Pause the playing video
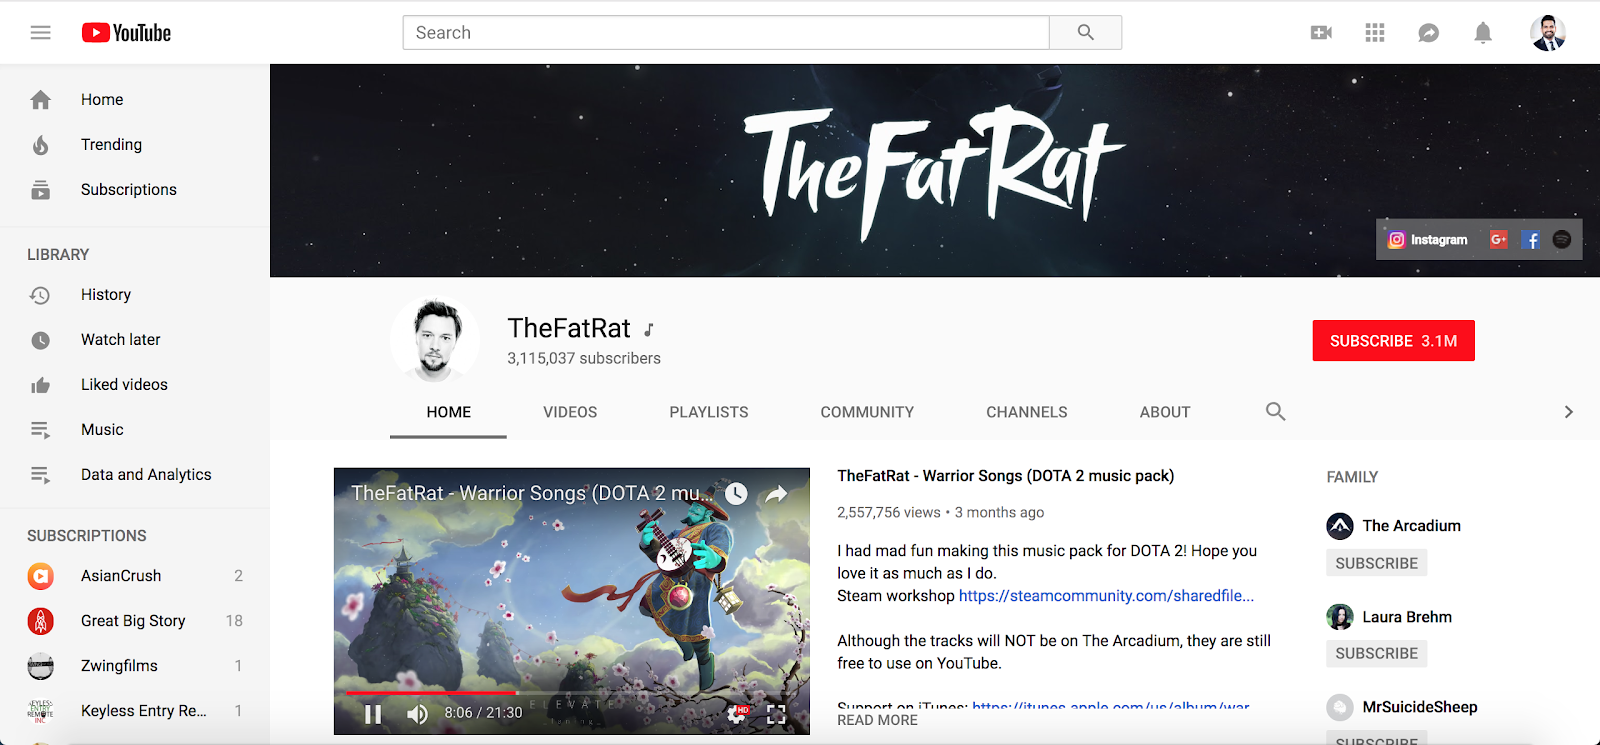1600x745 pixels. coord(373,714)
